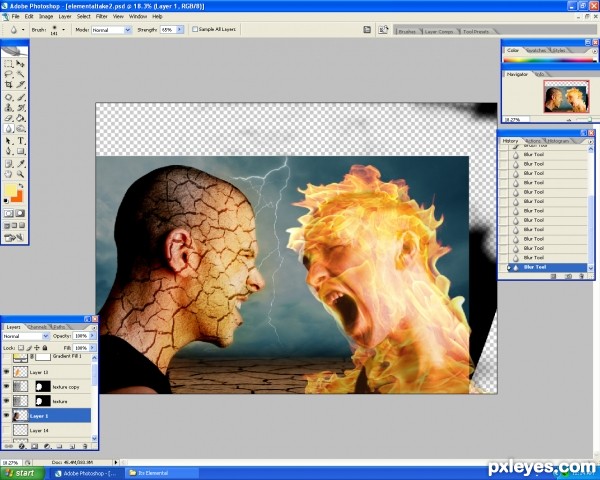Select the Lasso tool
Image resolution: width=600 pixels, height=480 pixels.
(x=9, y=74)
